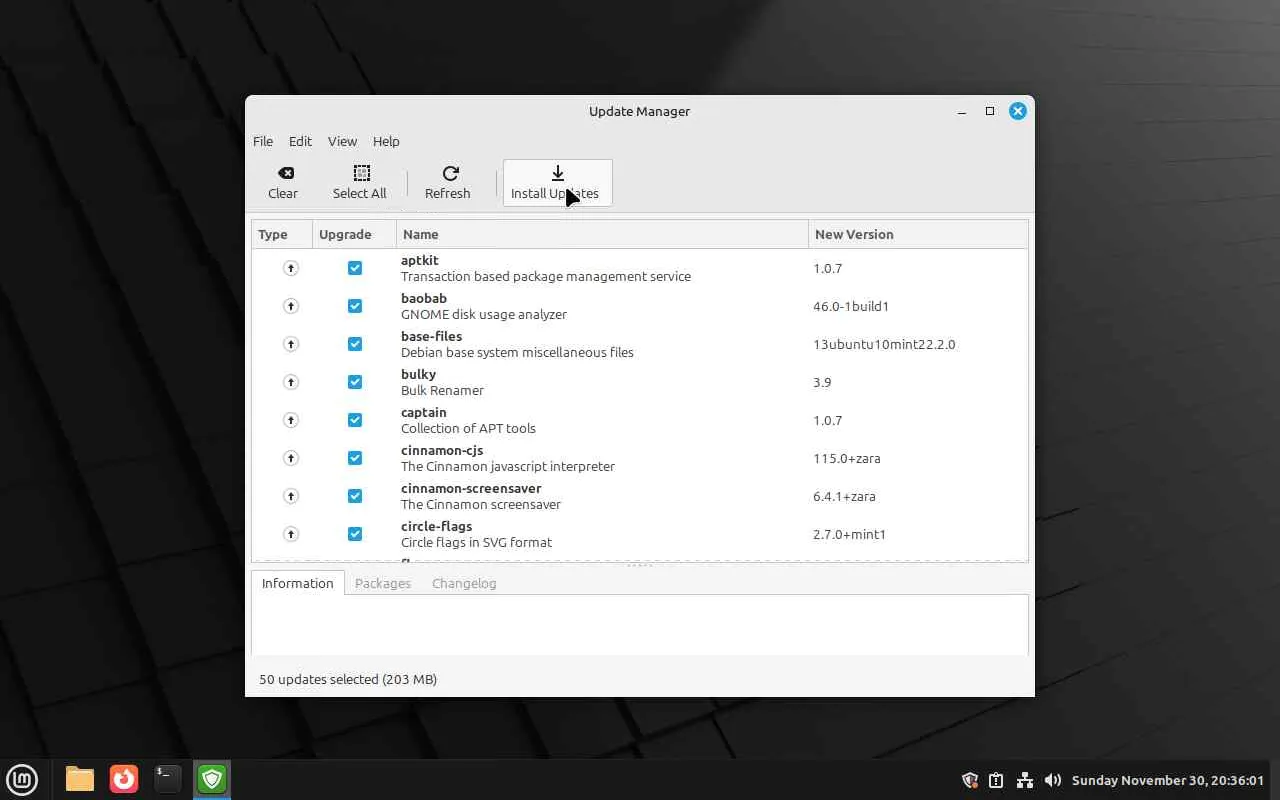
Task: Uncheck the bulky upgrade checkbox
Action: 355,382
